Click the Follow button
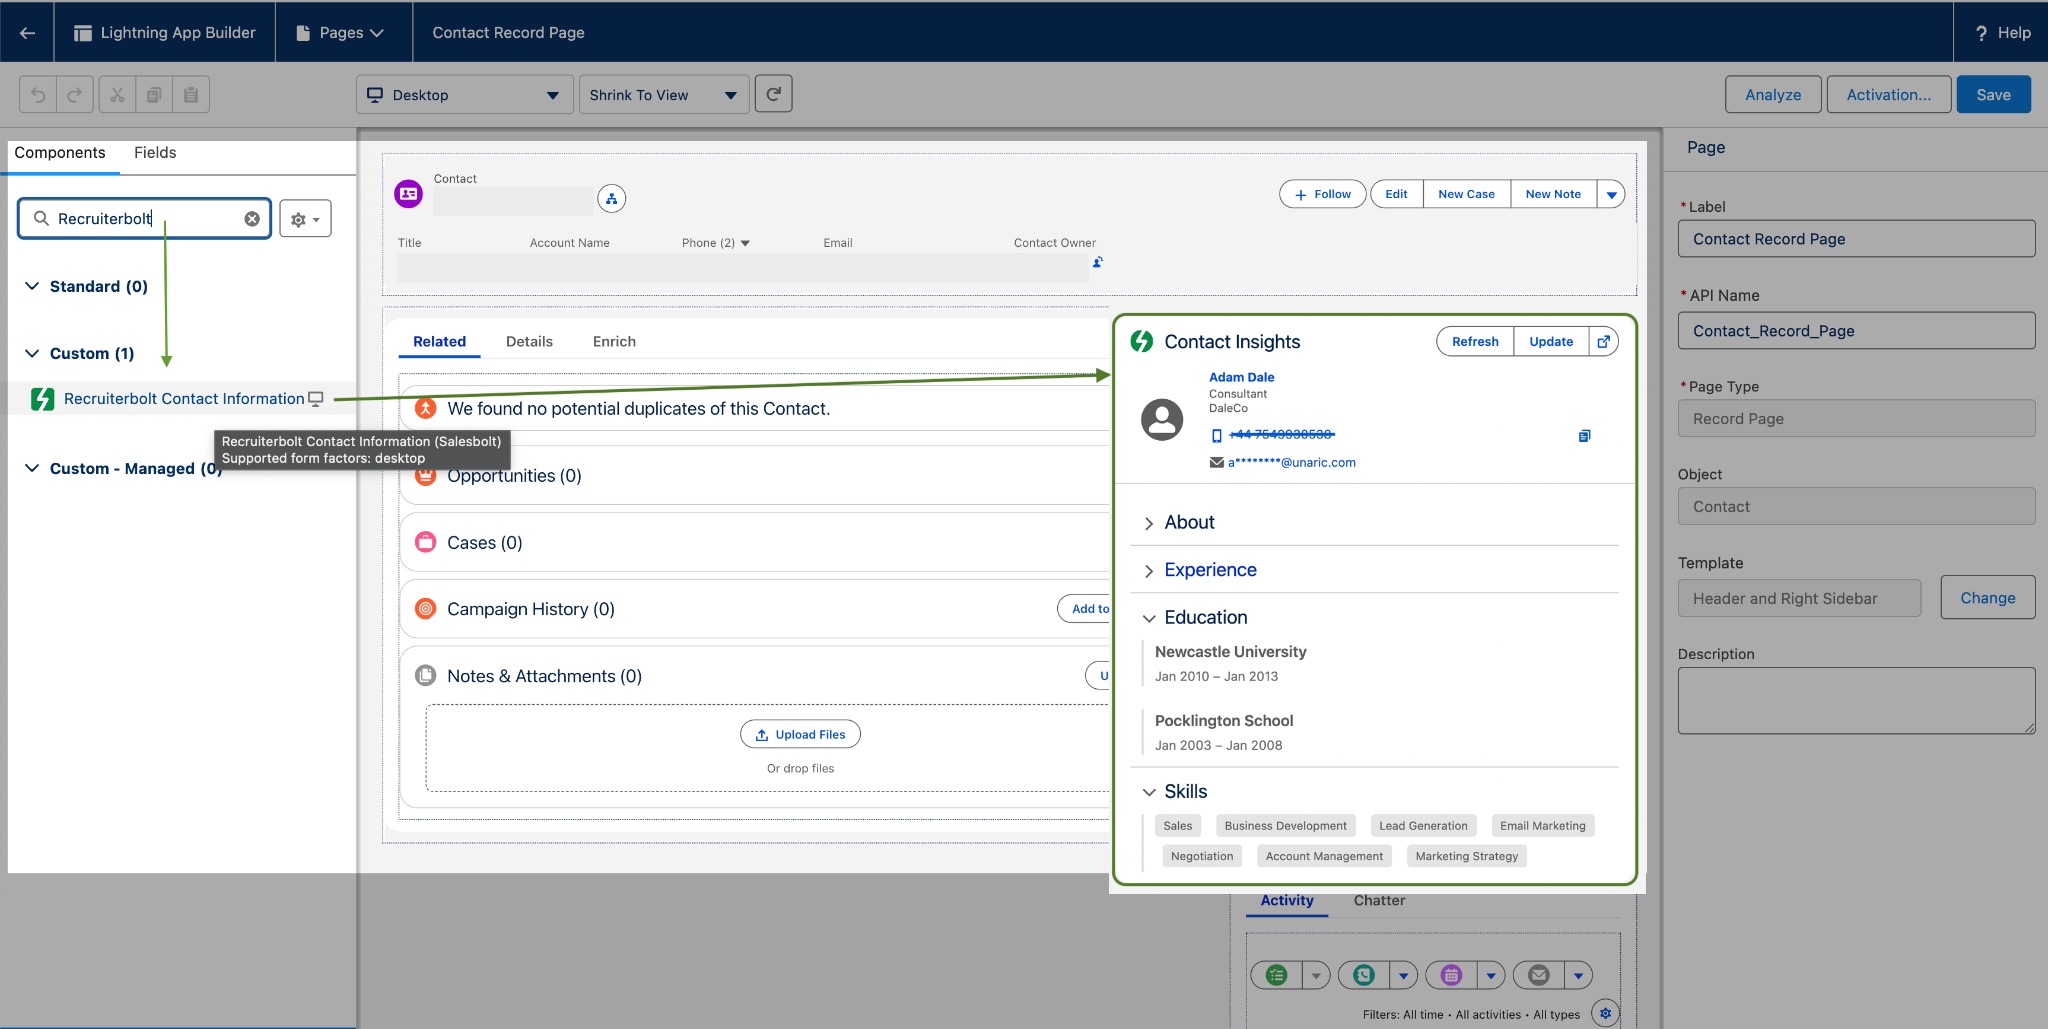 pyautogui.click(x=1323, y=194)
